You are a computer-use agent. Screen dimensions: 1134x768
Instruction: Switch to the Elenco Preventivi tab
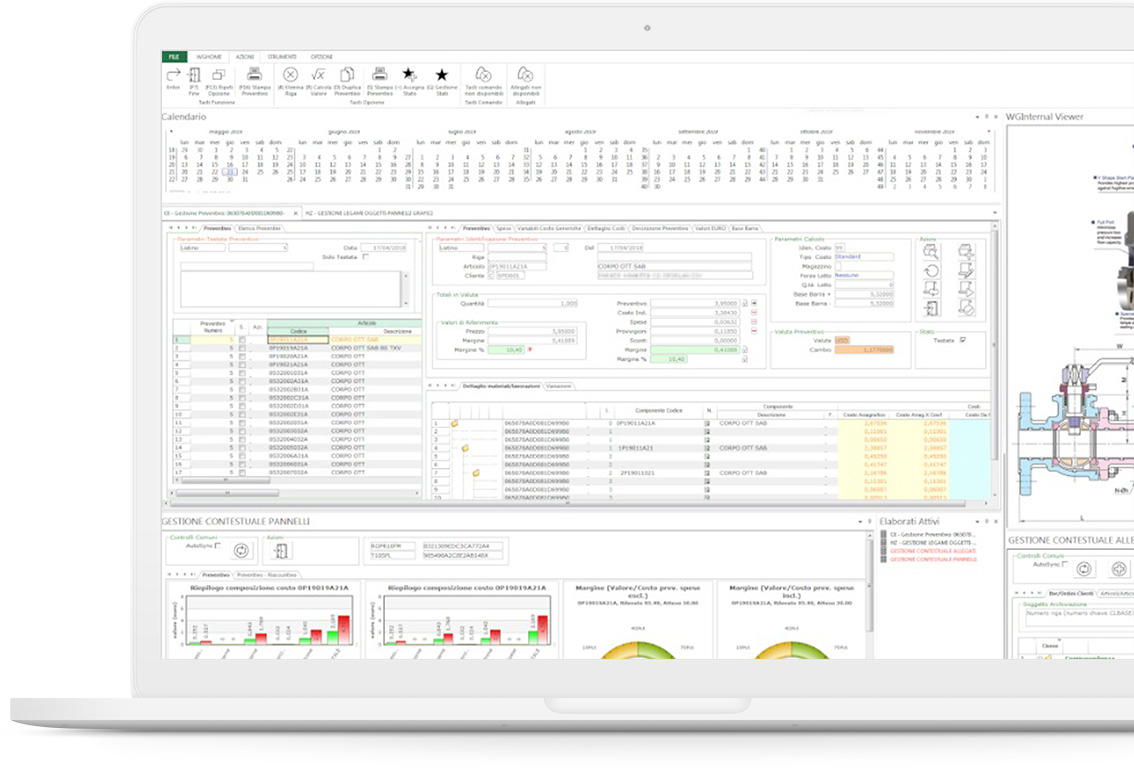click(259, 229)
